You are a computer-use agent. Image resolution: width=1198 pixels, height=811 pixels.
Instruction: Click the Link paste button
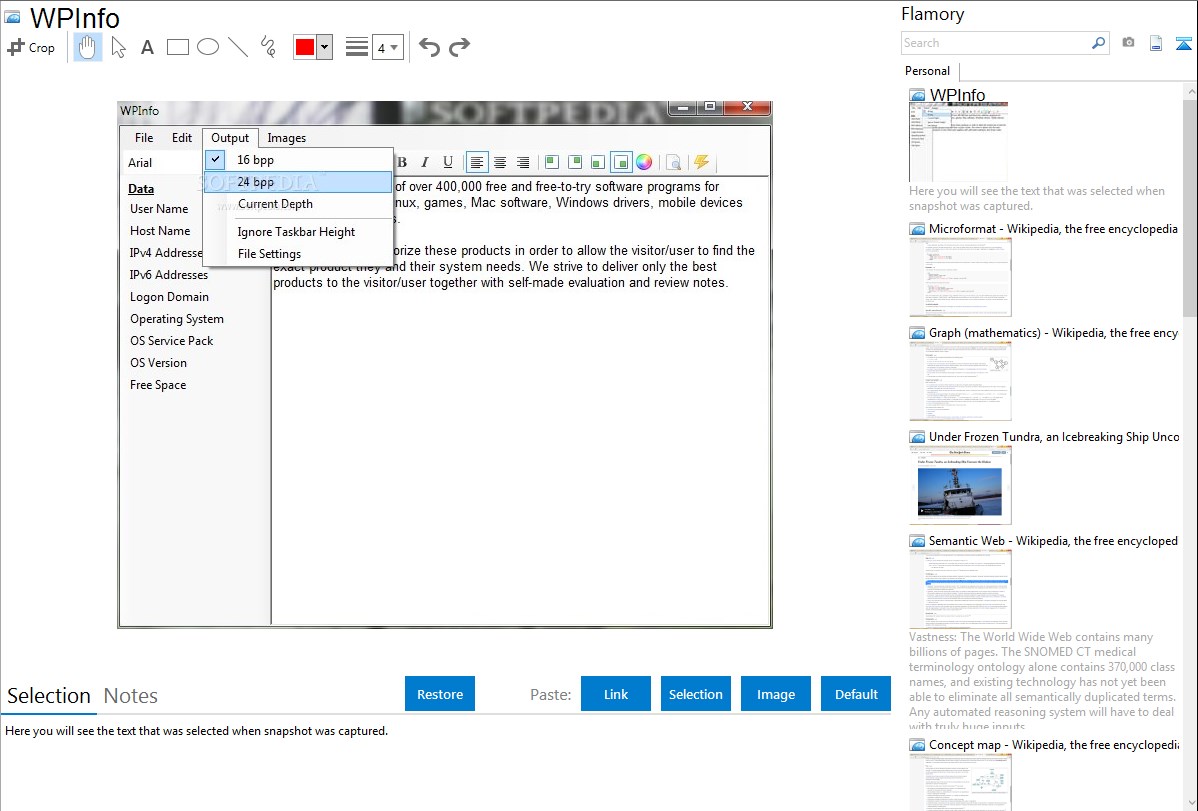[x=616, y=694]
